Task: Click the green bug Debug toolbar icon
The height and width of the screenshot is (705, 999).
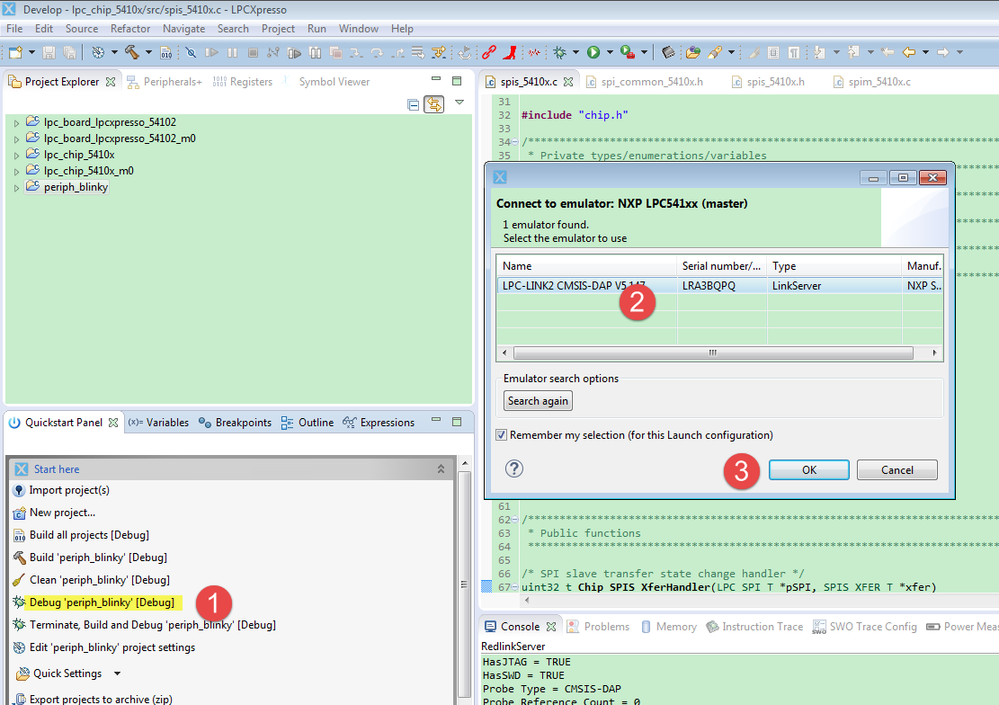Action: [560, 52]
